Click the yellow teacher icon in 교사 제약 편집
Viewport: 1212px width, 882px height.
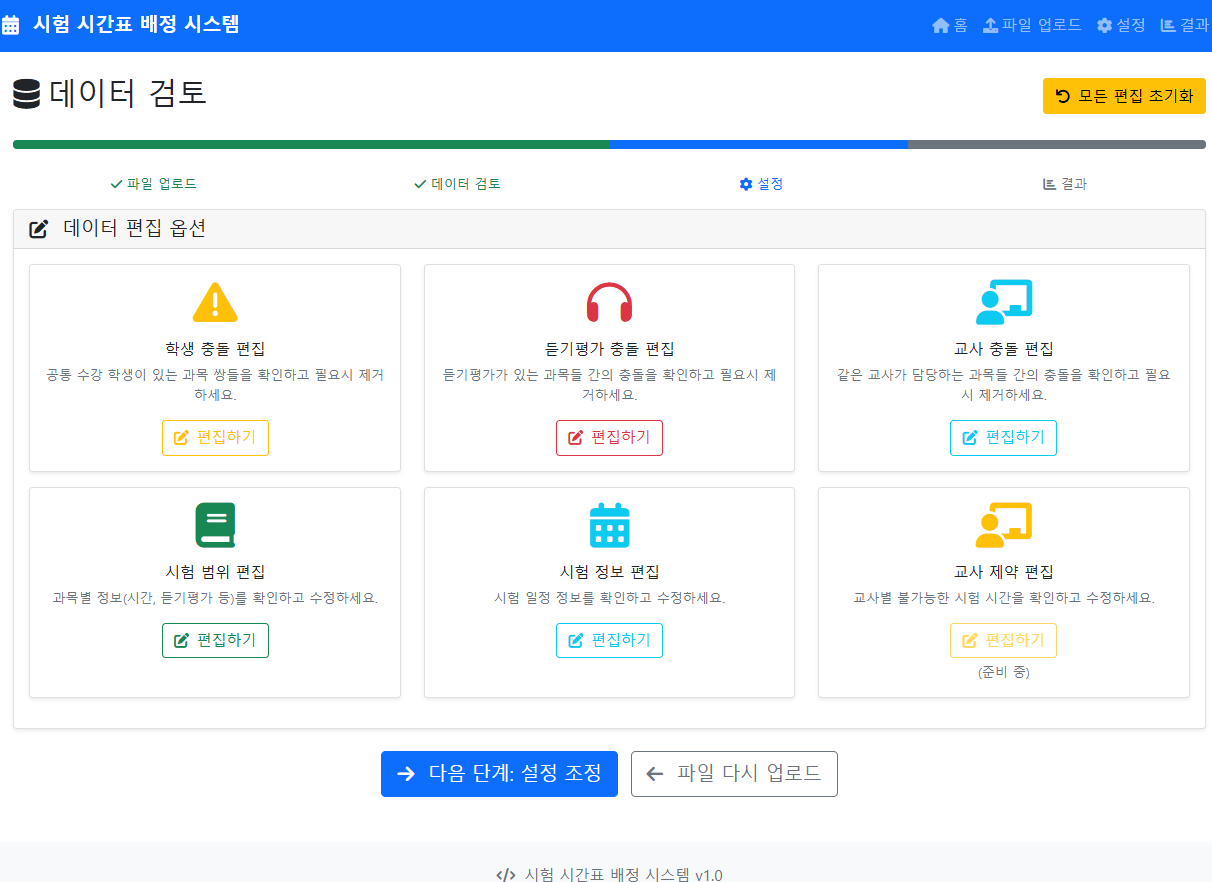click(x=1003, y=525)
